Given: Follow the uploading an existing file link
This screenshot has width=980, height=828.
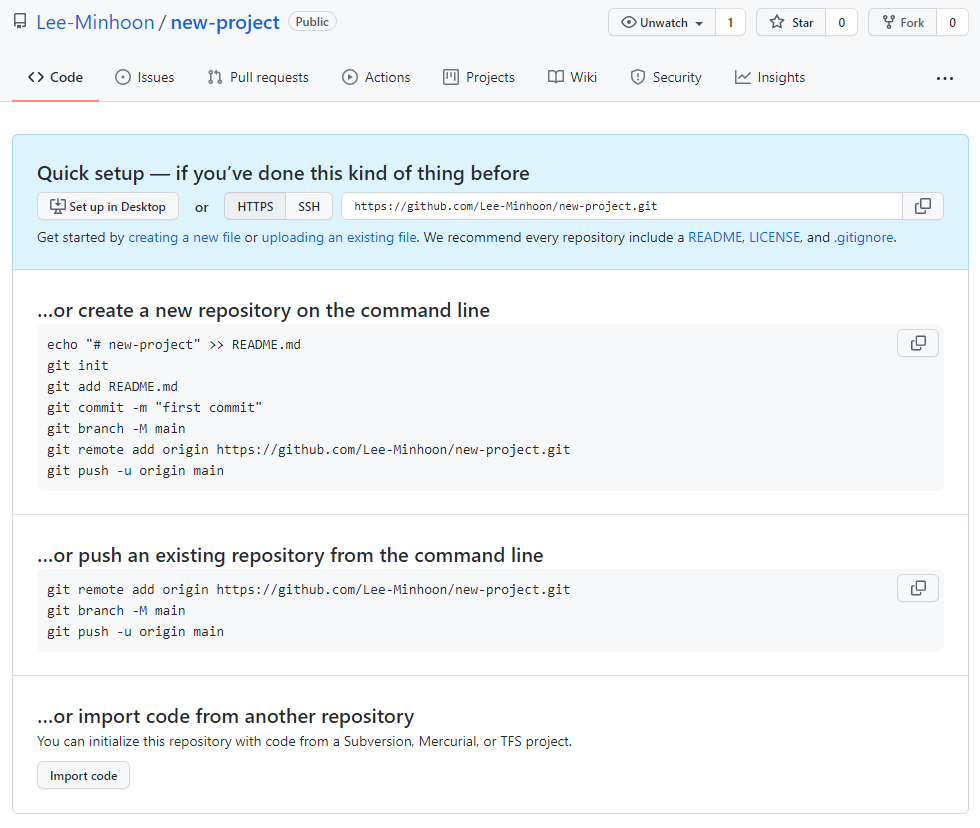Looking at the screenshot, I should [339, 237].
